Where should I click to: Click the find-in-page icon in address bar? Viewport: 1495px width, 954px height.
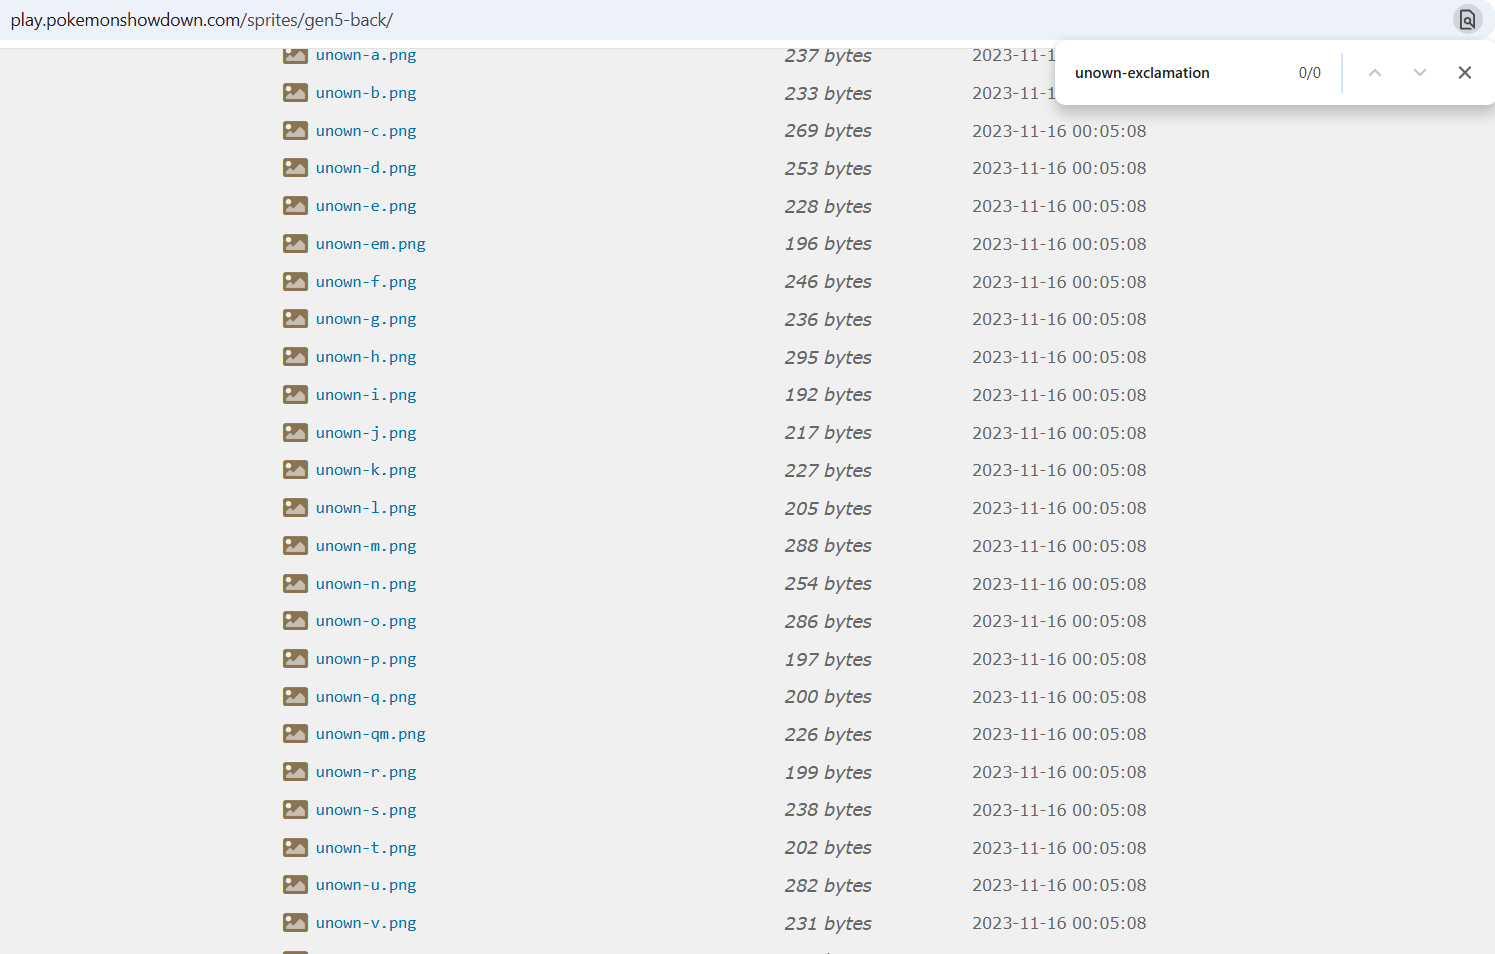[1467, 19]
